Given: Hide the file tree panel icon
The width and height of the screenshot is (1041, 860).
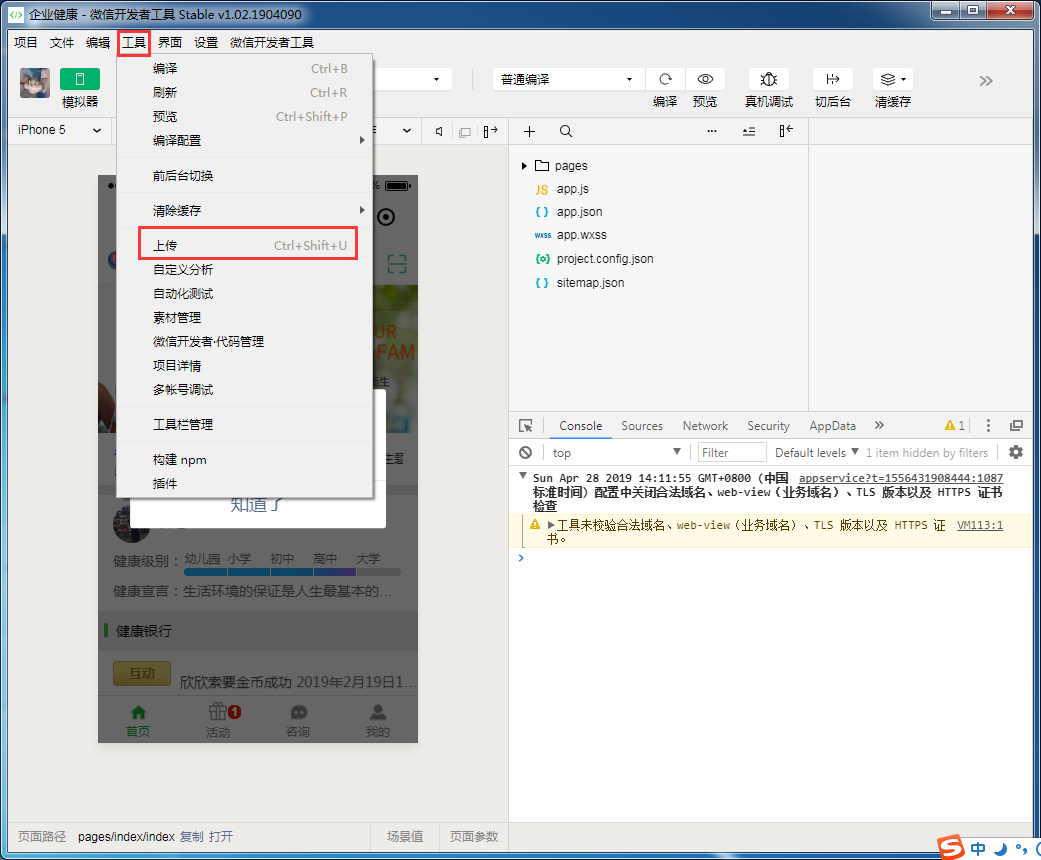Looking at the screenshot, I should (786, 131).
